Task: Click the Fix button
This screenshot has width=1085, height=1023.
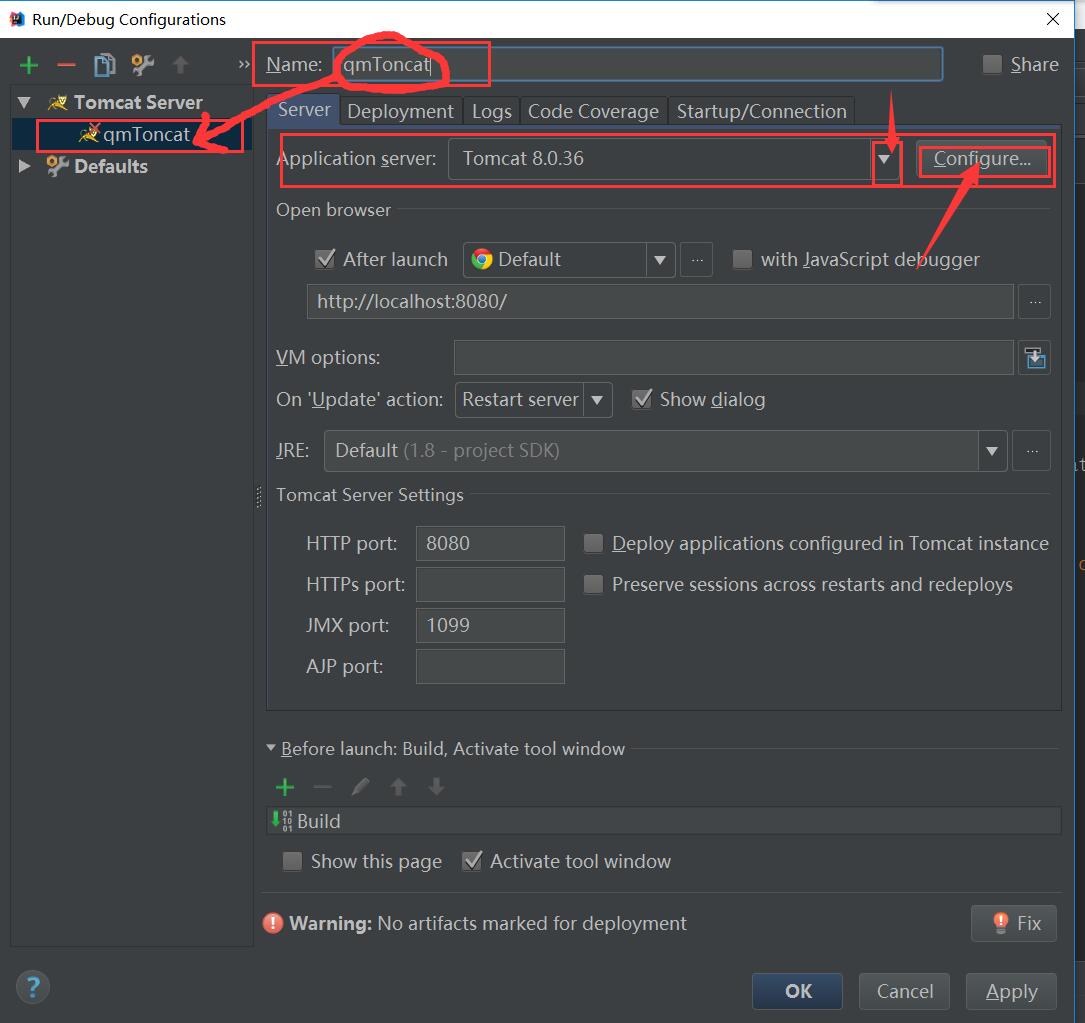Action: (x=1014, y=923)
